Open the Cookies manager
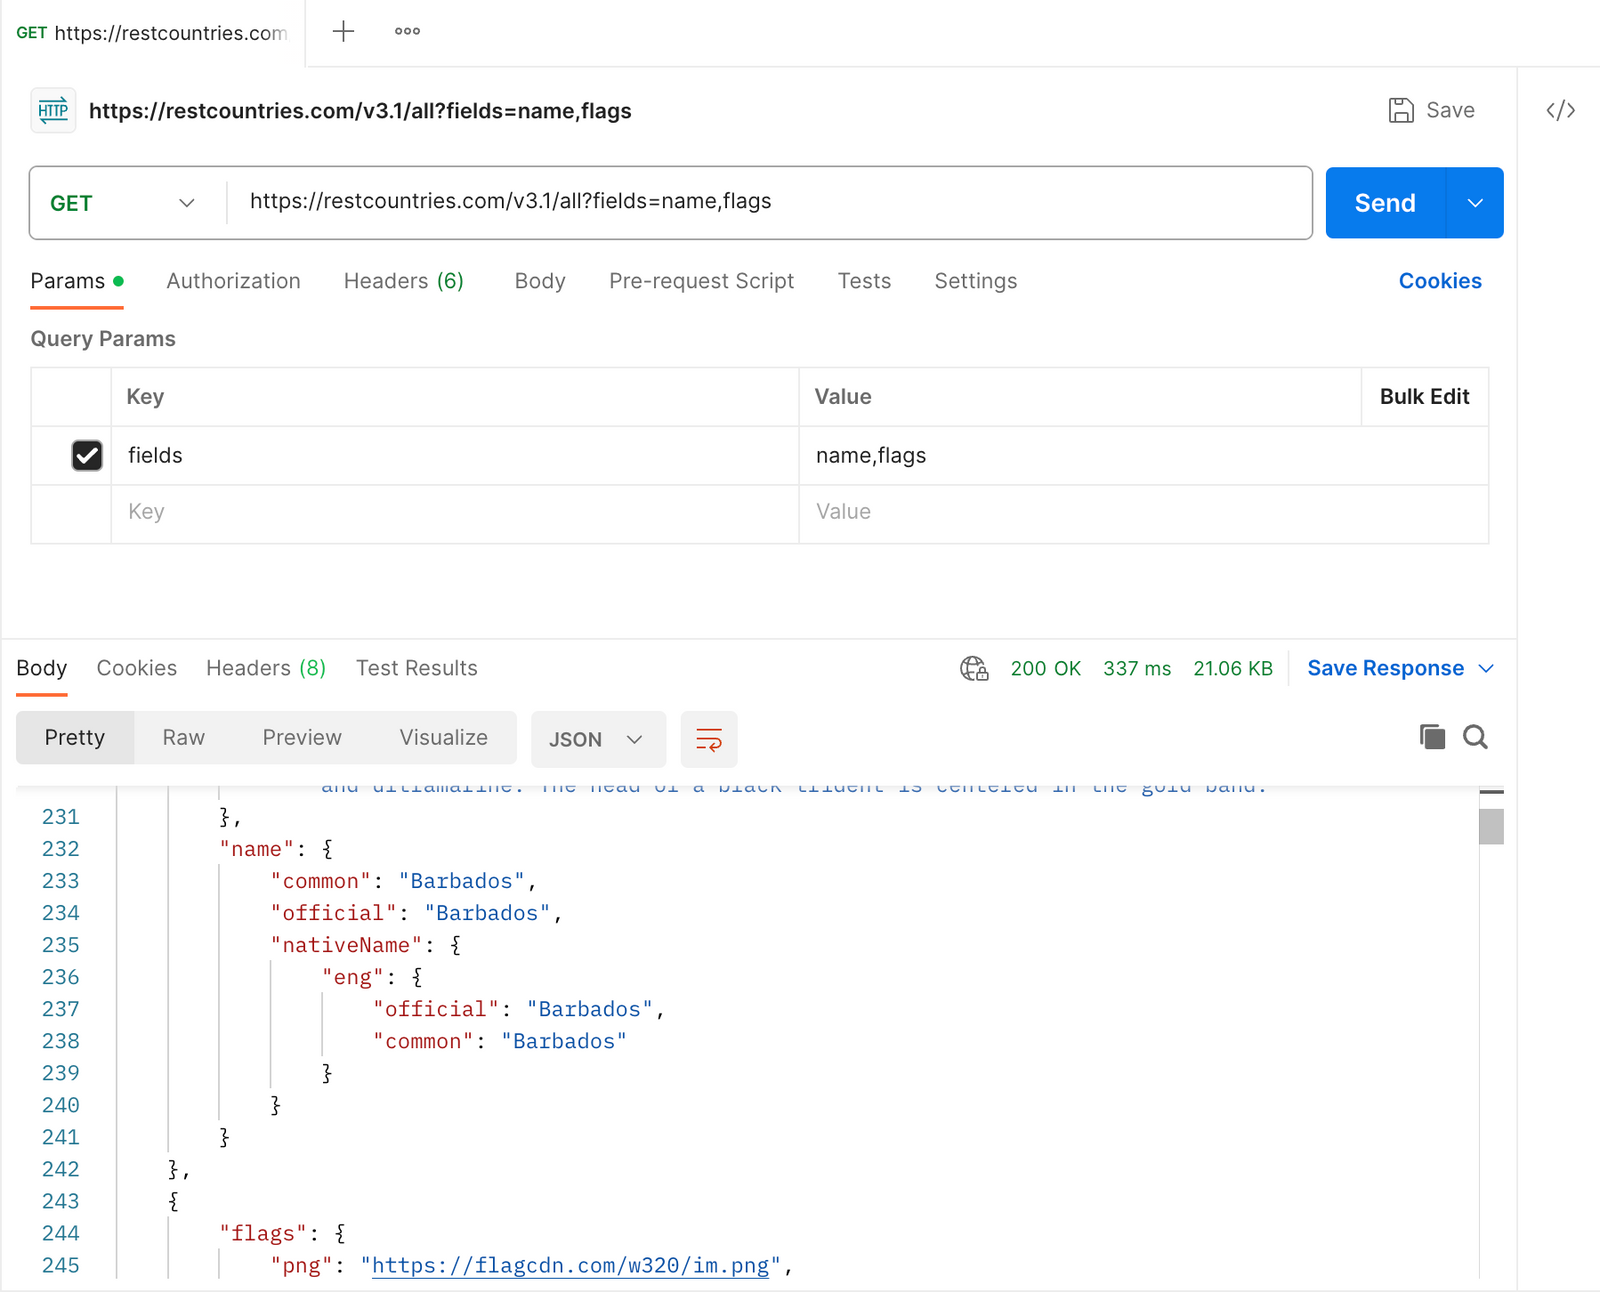The height and width of the screenshot is (1292, 1600). tap(1440, 281)
